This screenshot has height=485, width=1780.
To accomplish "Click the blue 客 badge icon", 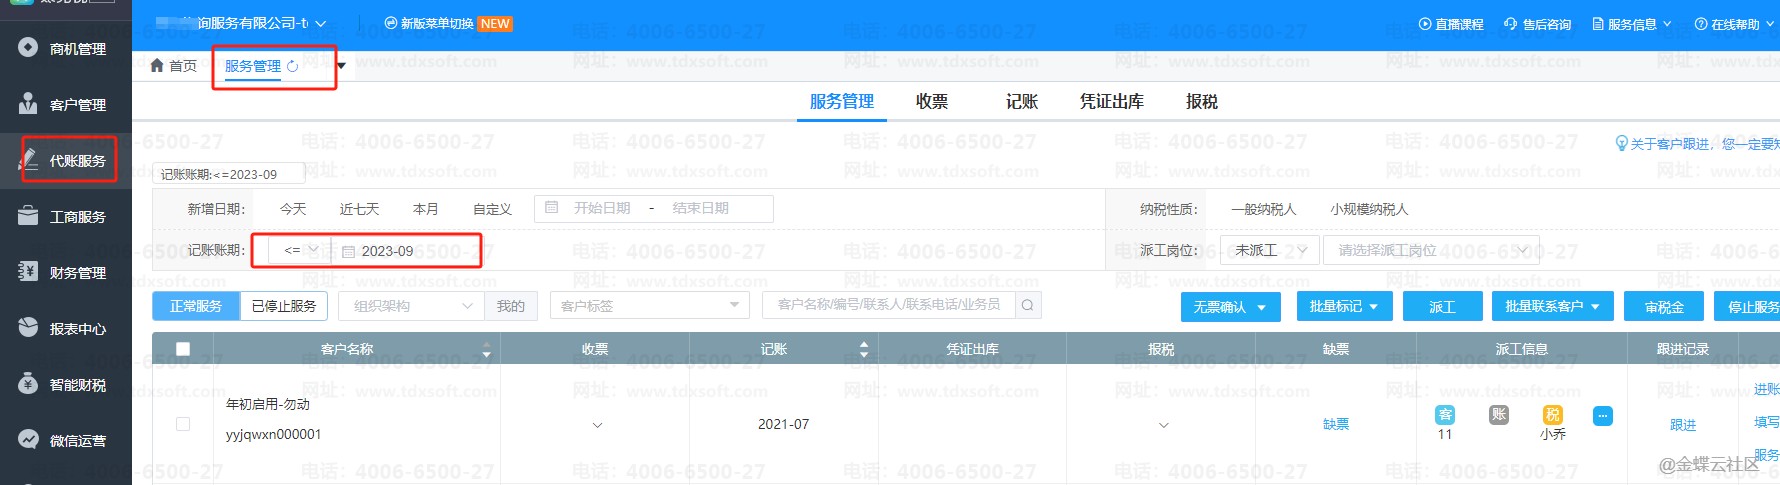I will click(1444, 415).
